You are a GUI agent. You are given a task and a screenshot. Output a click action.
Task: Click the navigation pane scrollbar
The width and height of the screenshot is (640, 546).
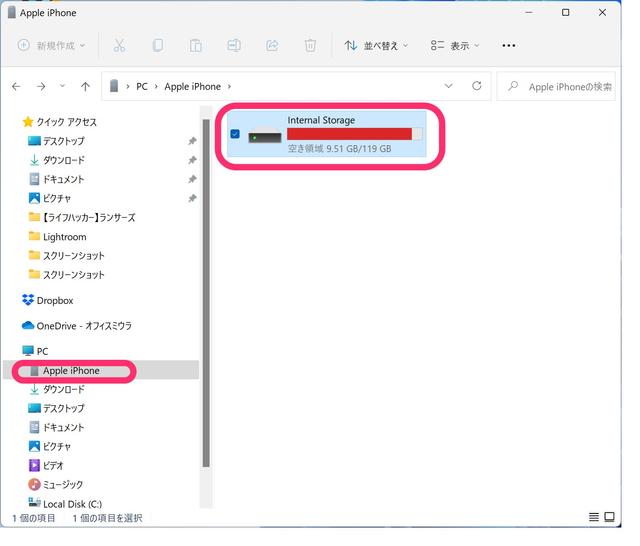pyautogui.click(x=206, y=293)
